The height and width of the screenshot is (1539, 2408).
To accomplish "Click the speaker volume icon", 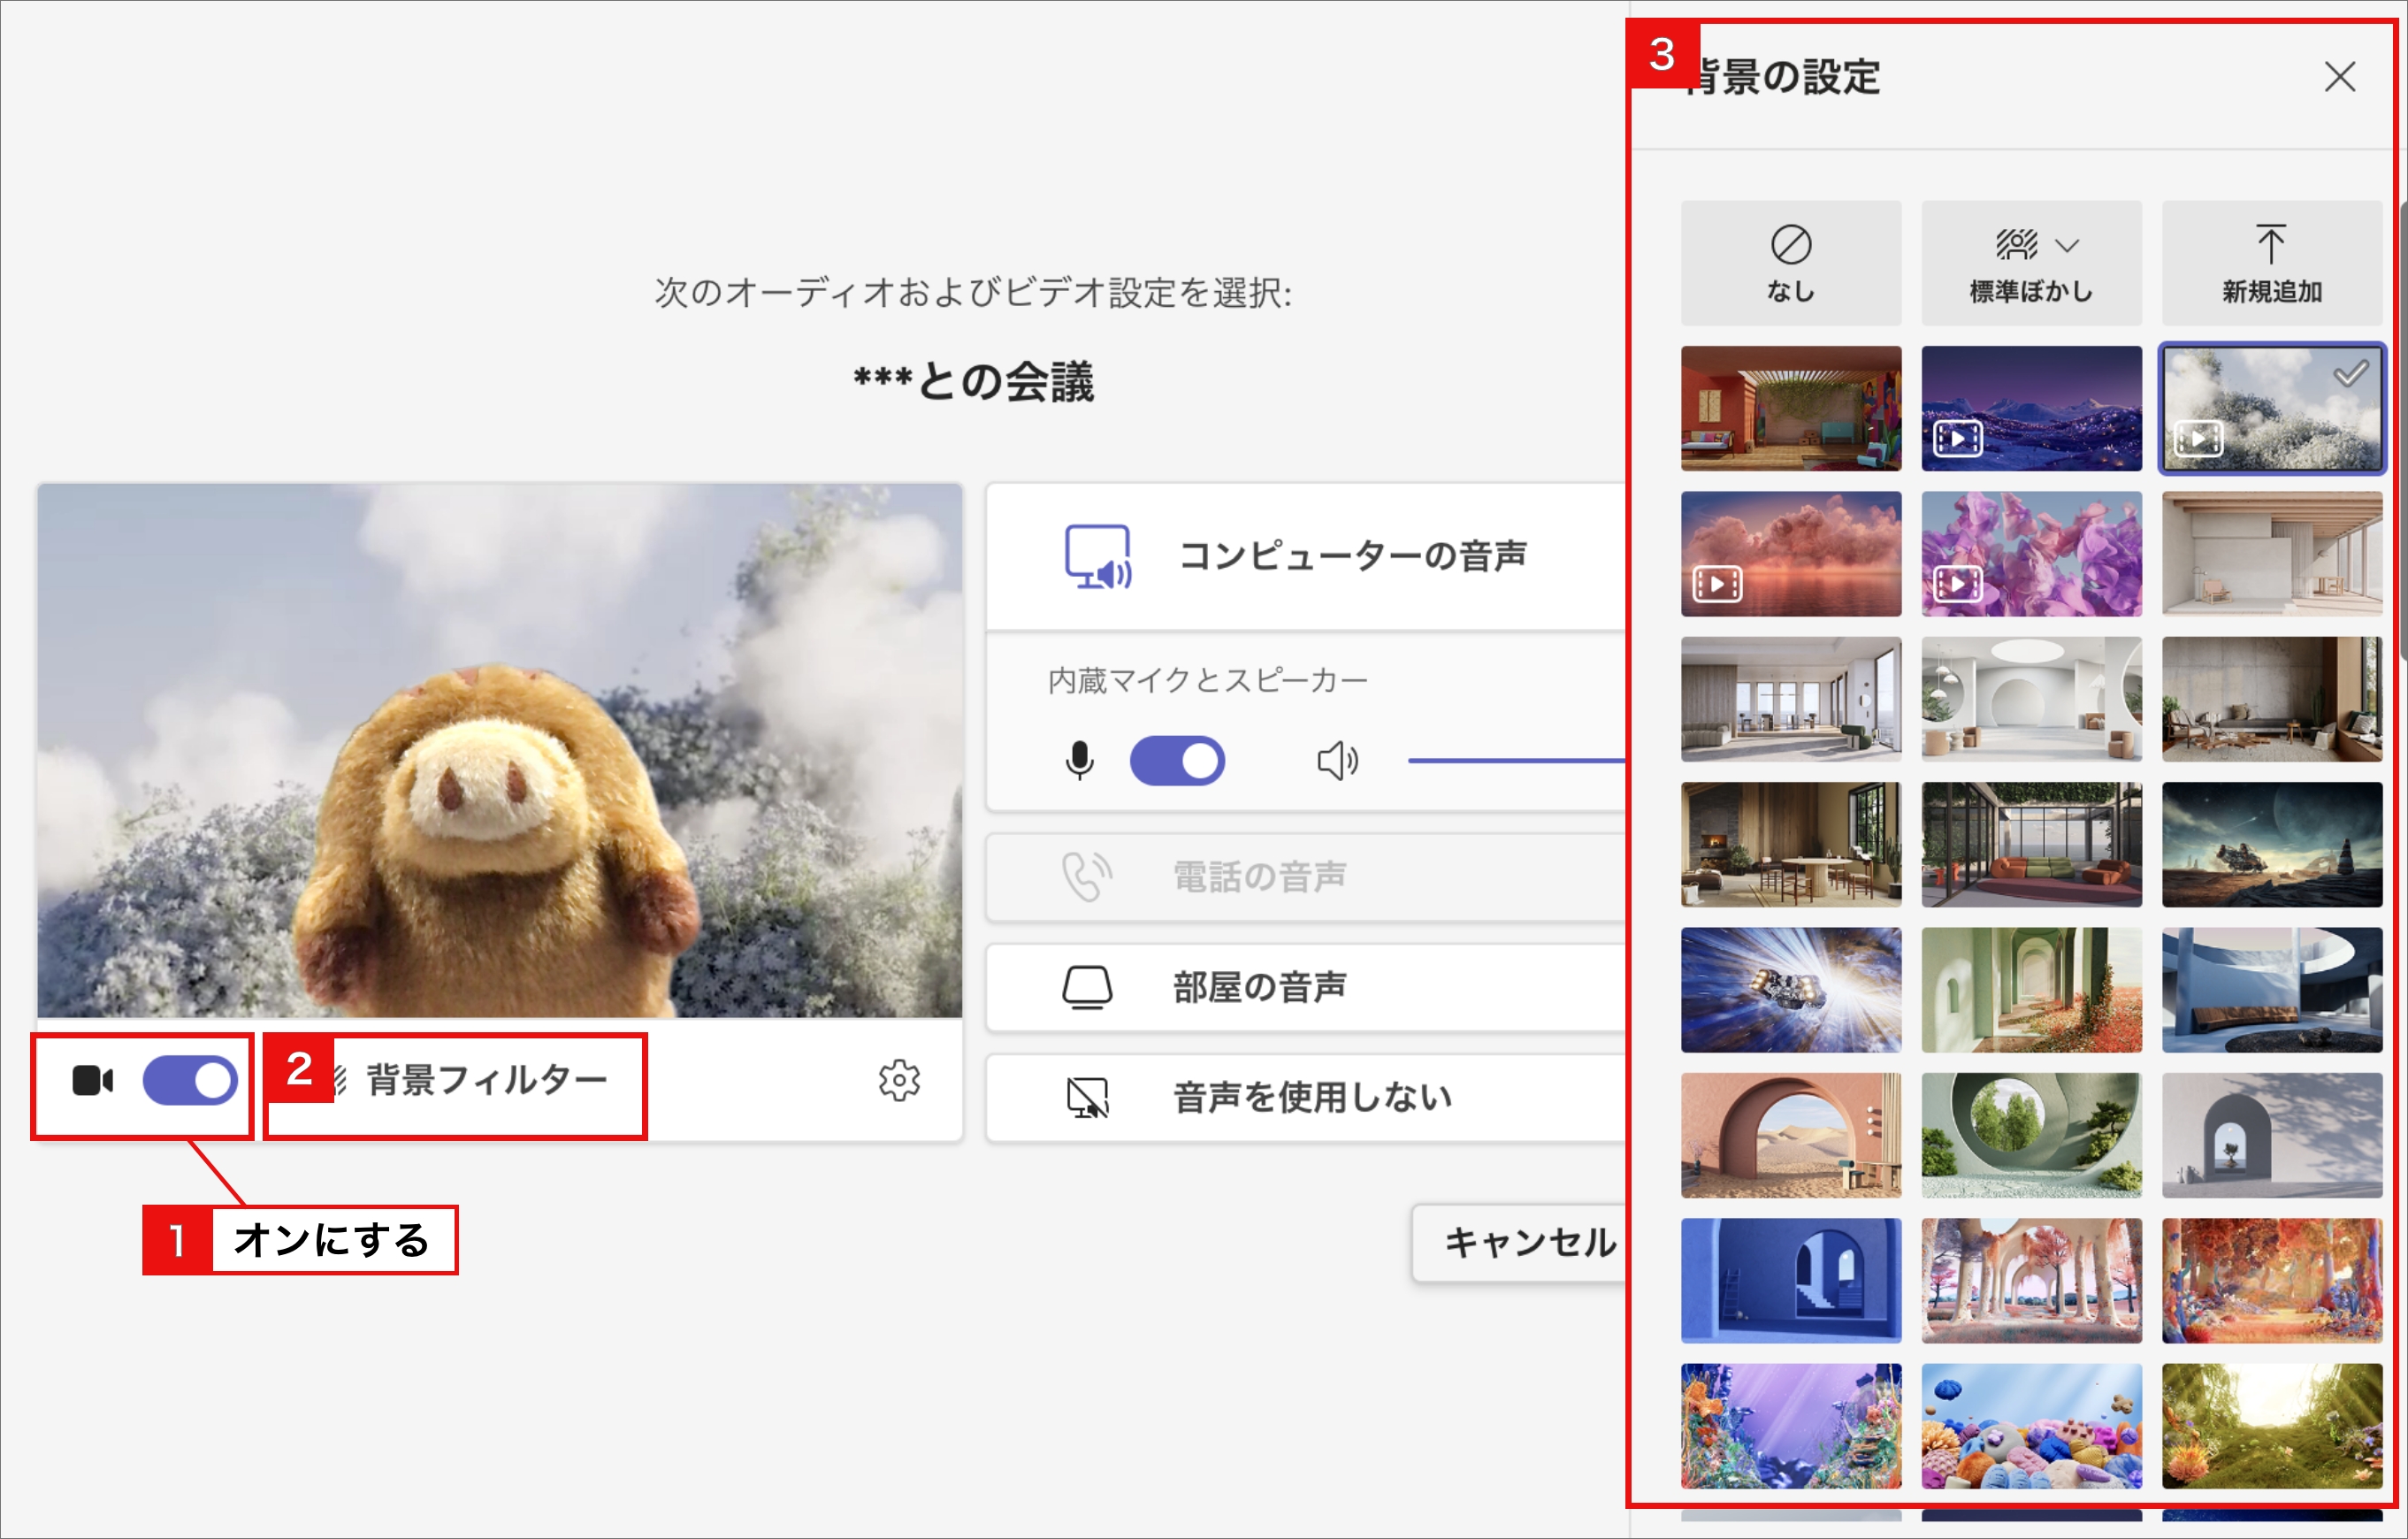I will click(x=1337, y=761).
